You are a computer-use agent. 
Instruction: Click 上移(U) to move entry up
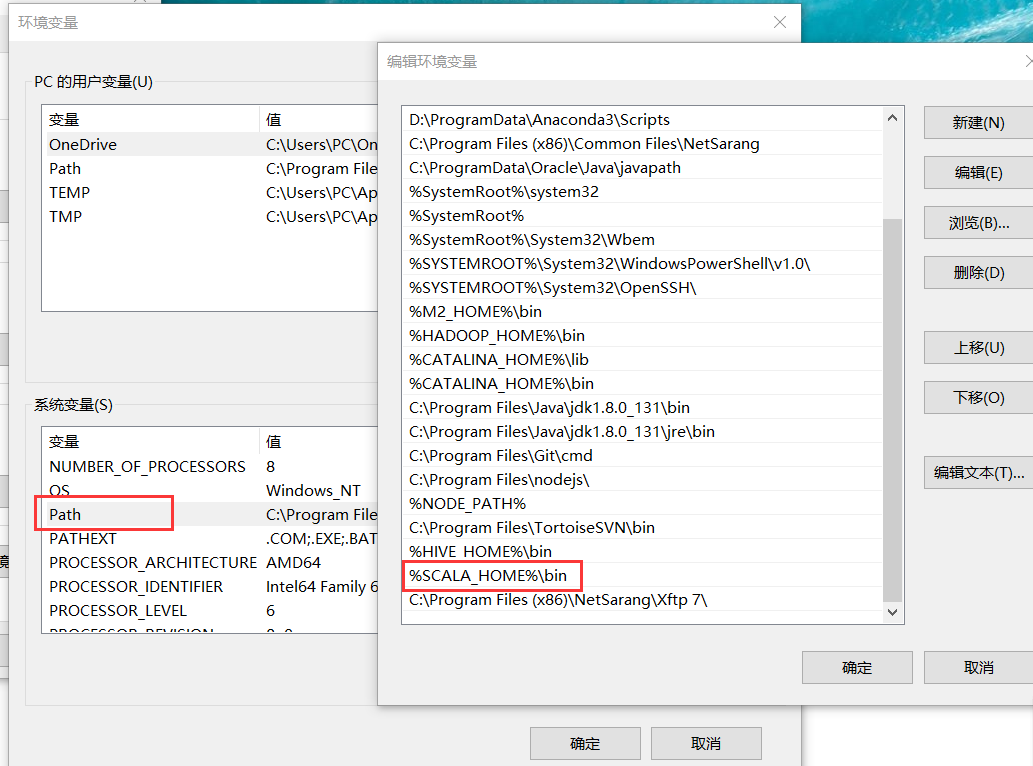click(x=978, y=348)
